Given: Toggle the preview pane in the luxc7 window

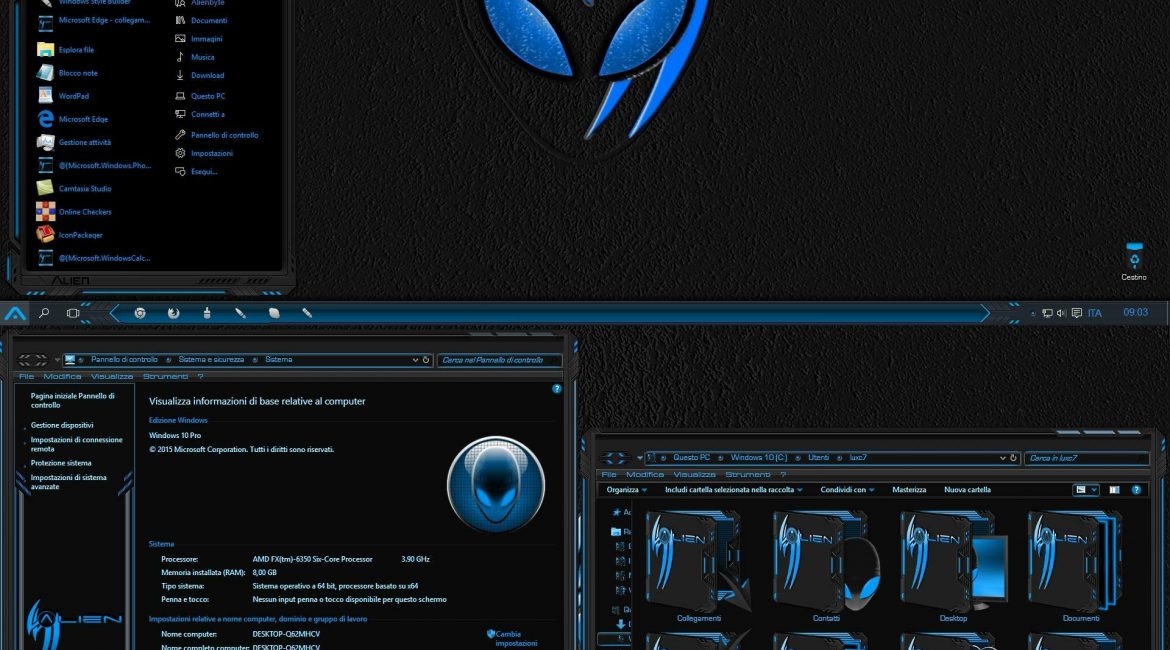Looking at the screenshot, I should pos(1114,490).
